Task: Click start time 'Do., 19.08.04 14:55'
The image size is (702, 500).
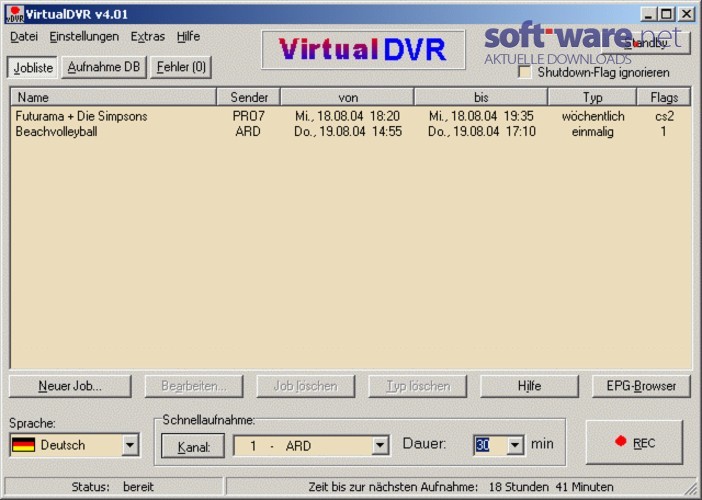Action: pos(348,132)
